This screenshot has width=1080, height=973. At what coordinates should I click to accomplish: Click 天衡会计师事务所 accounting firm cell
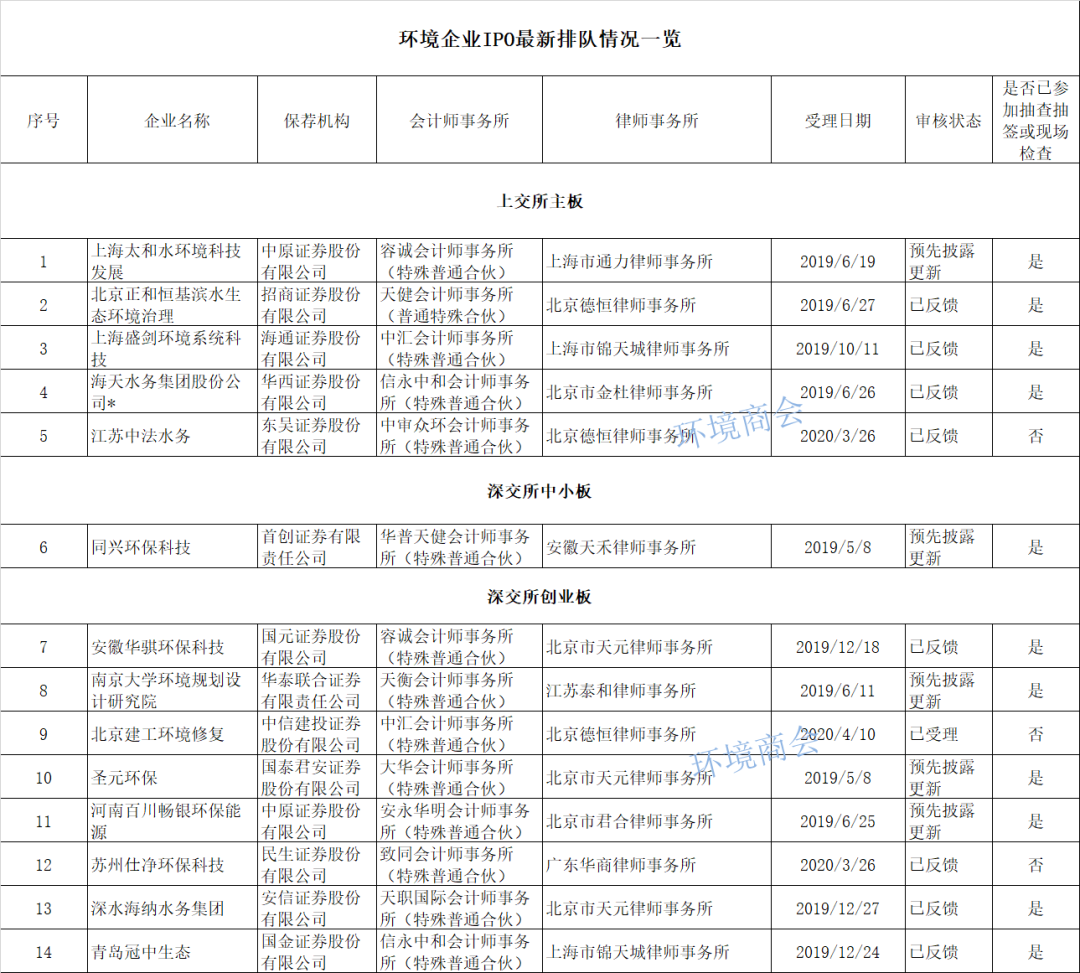click(459, 690)
